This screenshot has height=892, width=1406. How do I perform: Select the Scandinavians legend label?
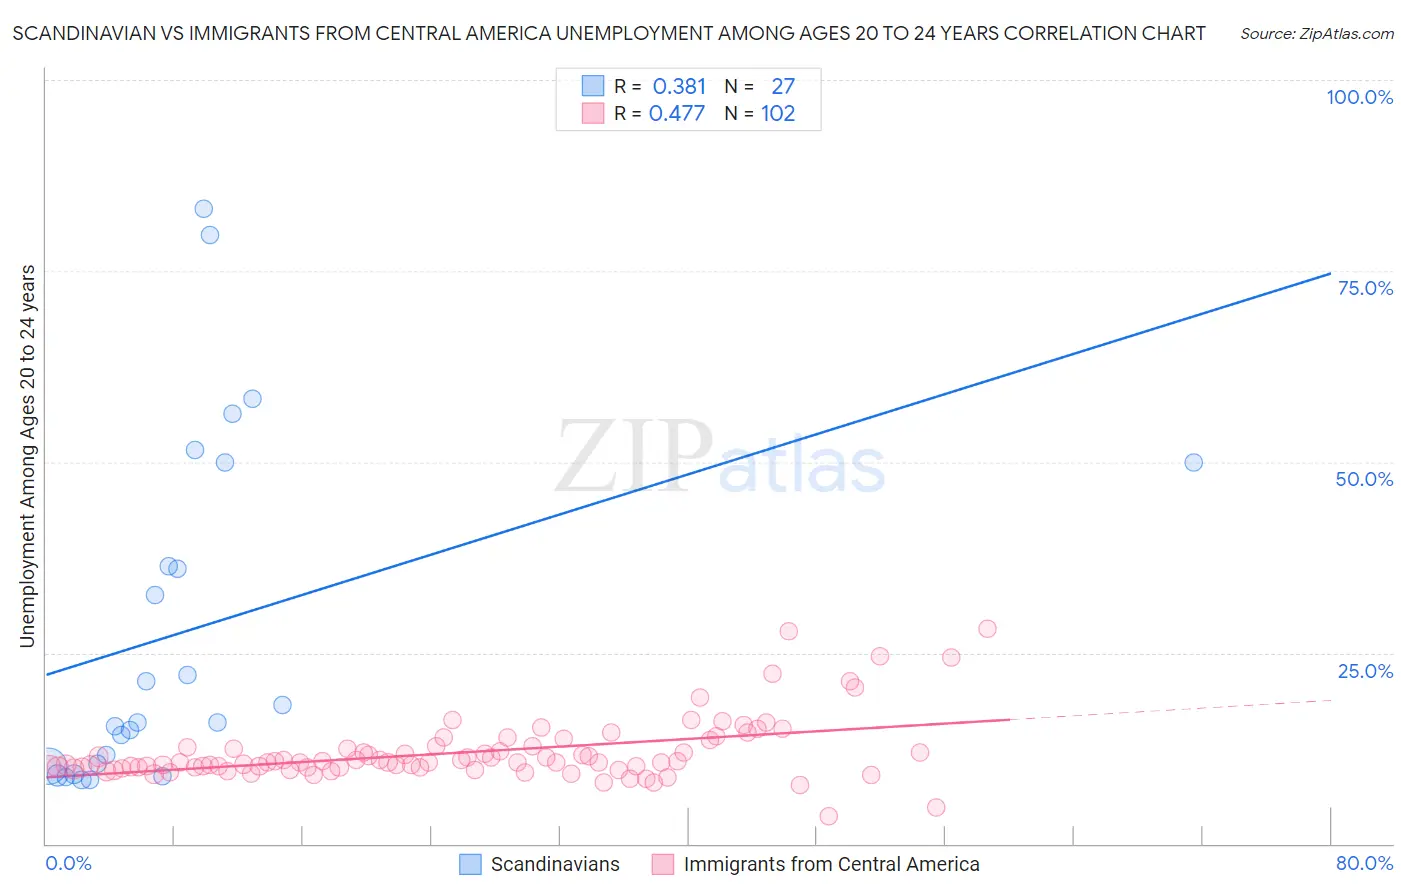(x=555, y=864)
